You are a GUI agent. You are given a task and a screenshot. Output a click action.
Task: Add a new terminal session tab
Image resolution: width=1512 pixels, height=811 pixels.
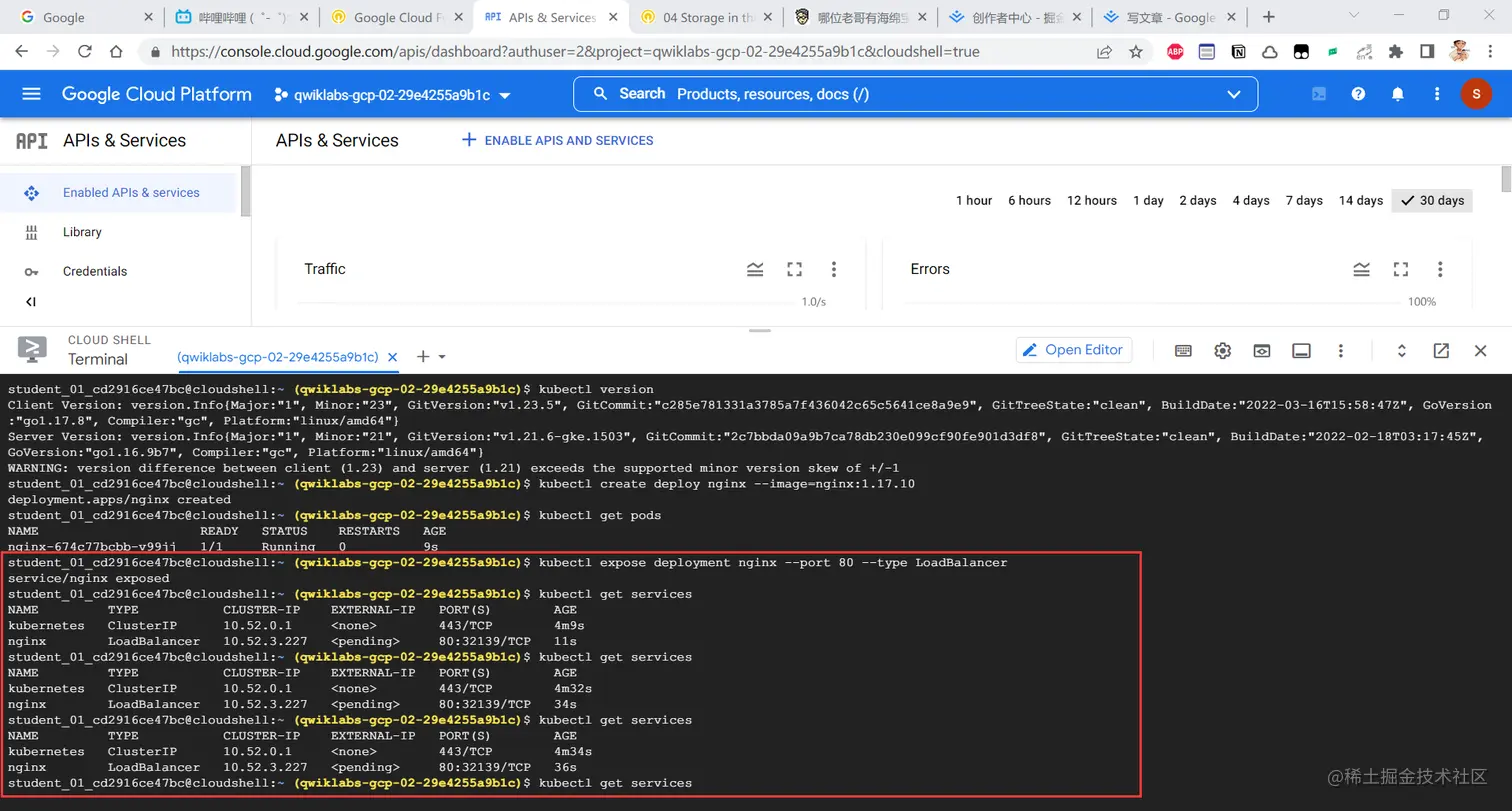click(x=422, y=357)
